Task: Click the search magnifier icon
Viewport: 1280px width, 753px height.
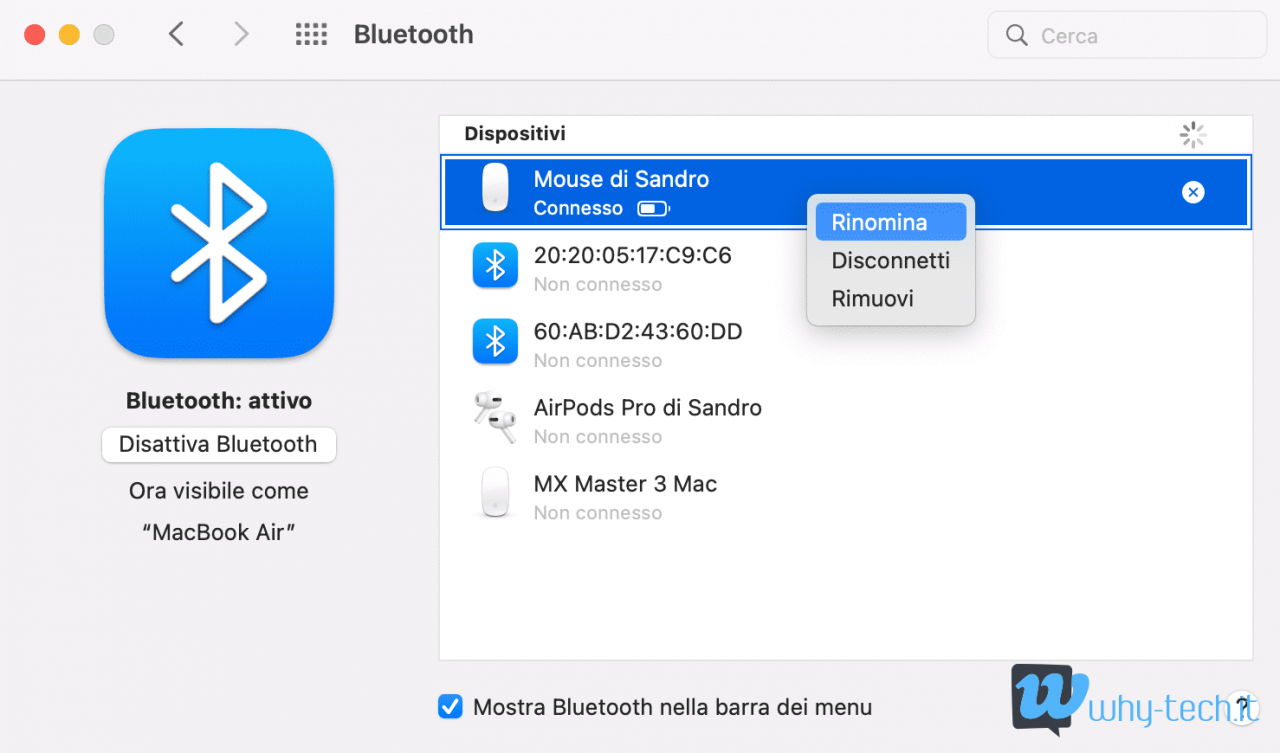Action: point(1017,35)
